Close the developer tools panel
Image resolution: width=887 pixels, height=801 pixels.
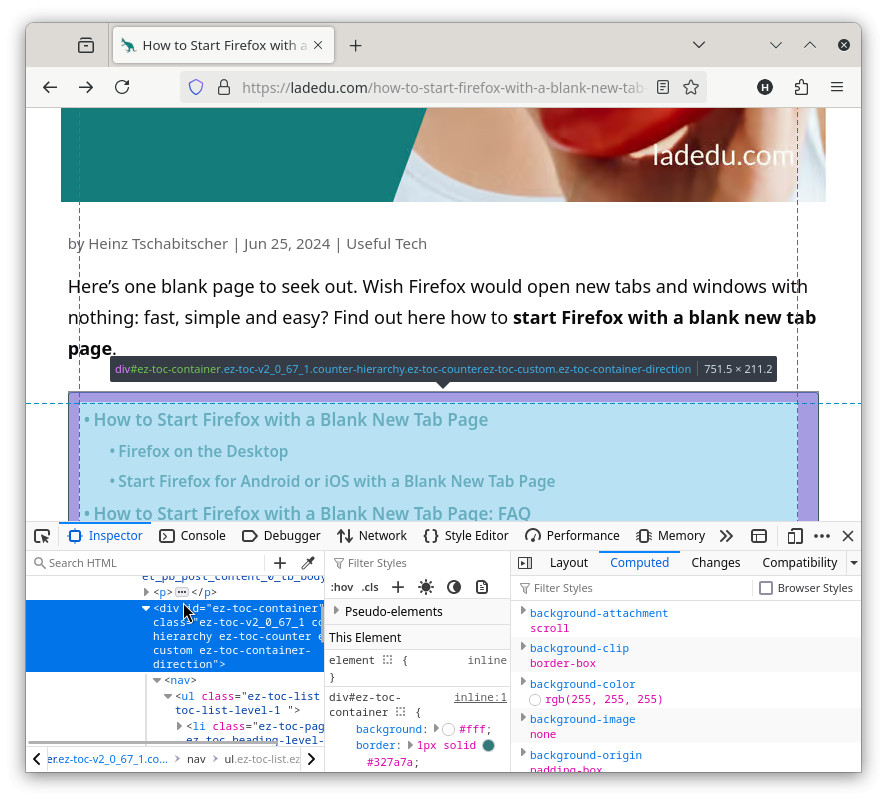[x=848, y=536]
